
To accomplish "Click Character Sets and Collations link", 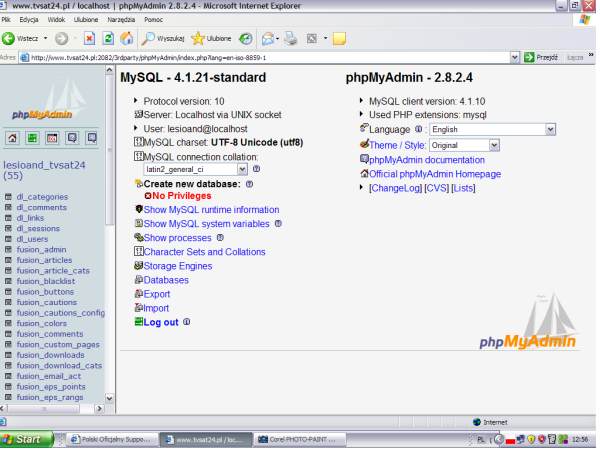I will tap(204, 252).
